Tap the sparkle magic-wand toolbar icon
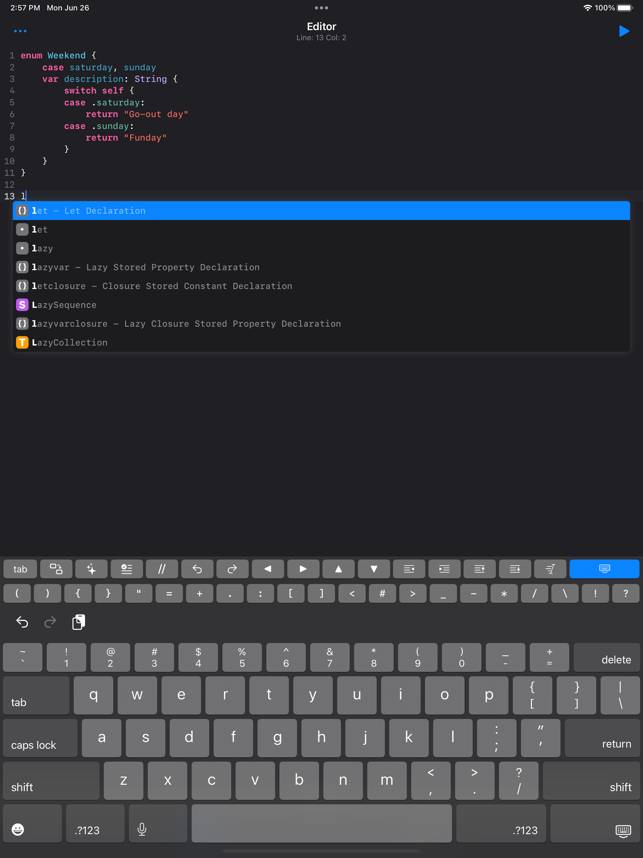 (91, 569)
